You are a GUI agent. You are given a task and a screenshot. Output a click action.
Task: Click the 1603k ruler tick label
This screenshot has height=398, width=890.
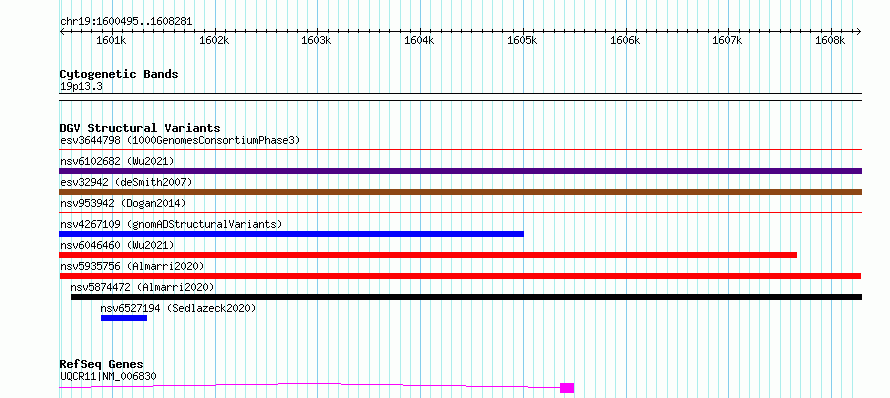(316, 41)
